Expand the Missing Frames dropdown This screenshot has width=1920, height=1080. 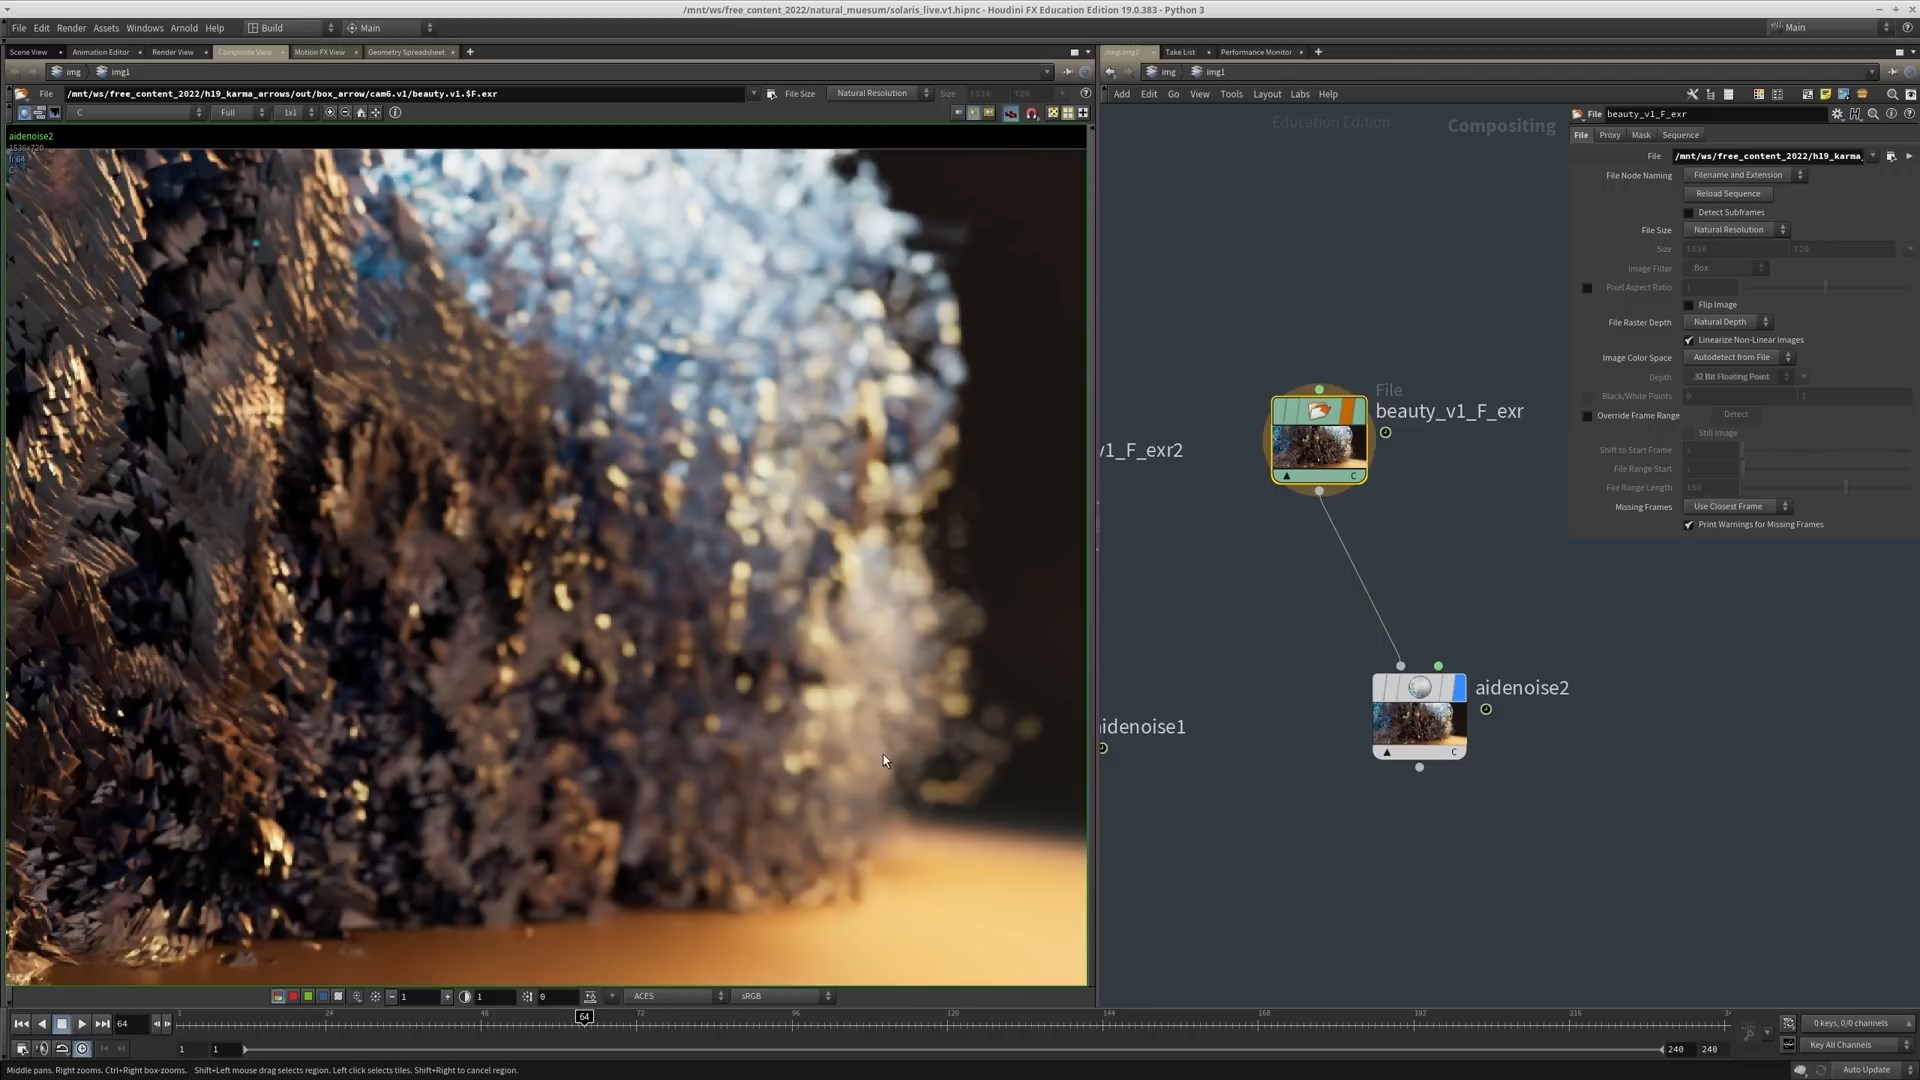(1735, 507)
